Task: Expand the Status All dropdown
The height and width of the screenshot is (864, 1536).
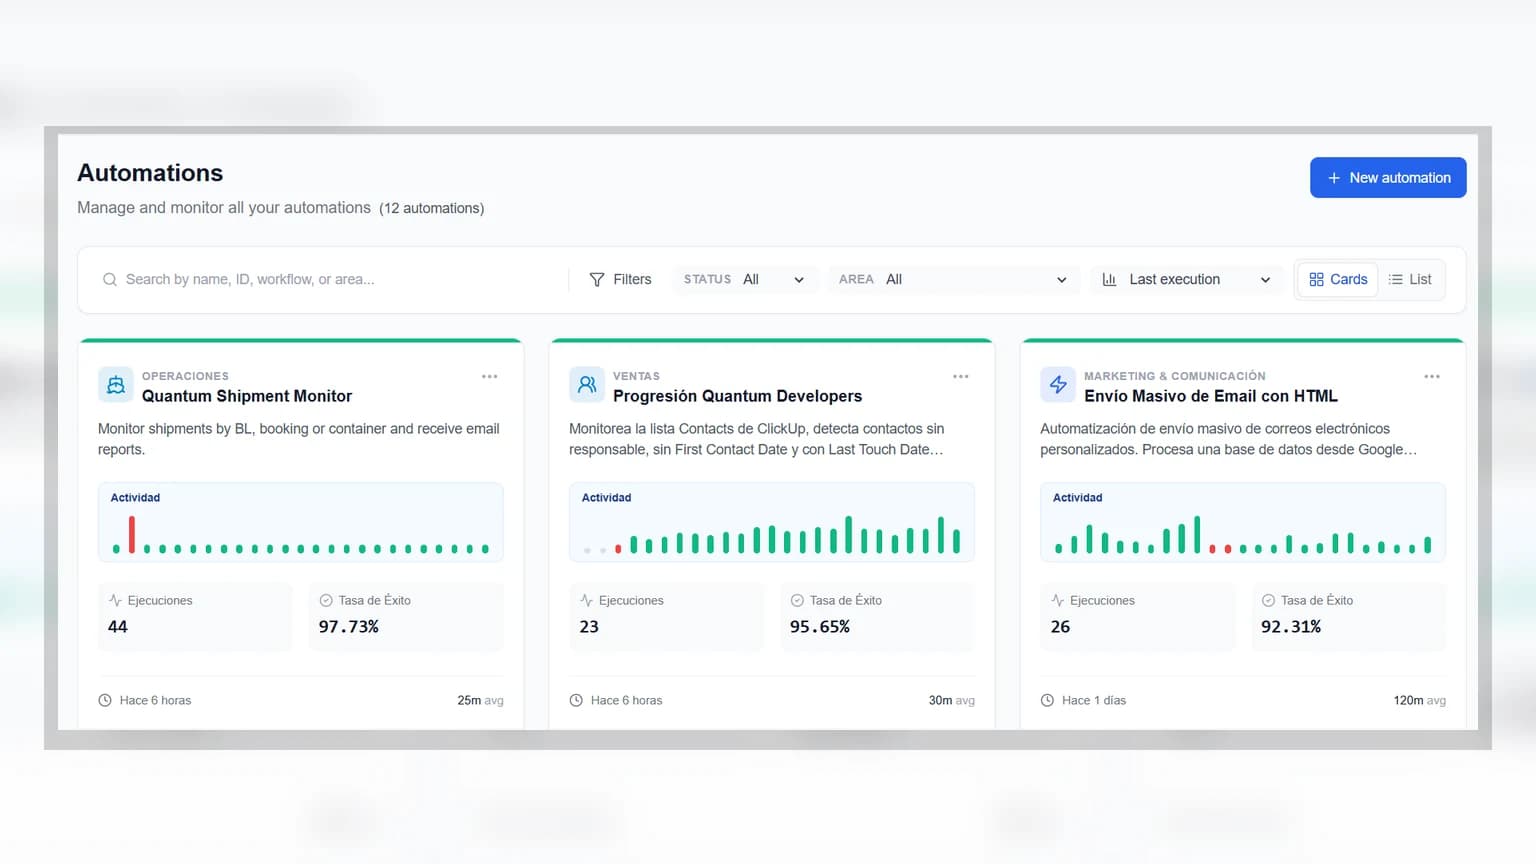Action: 744,280
